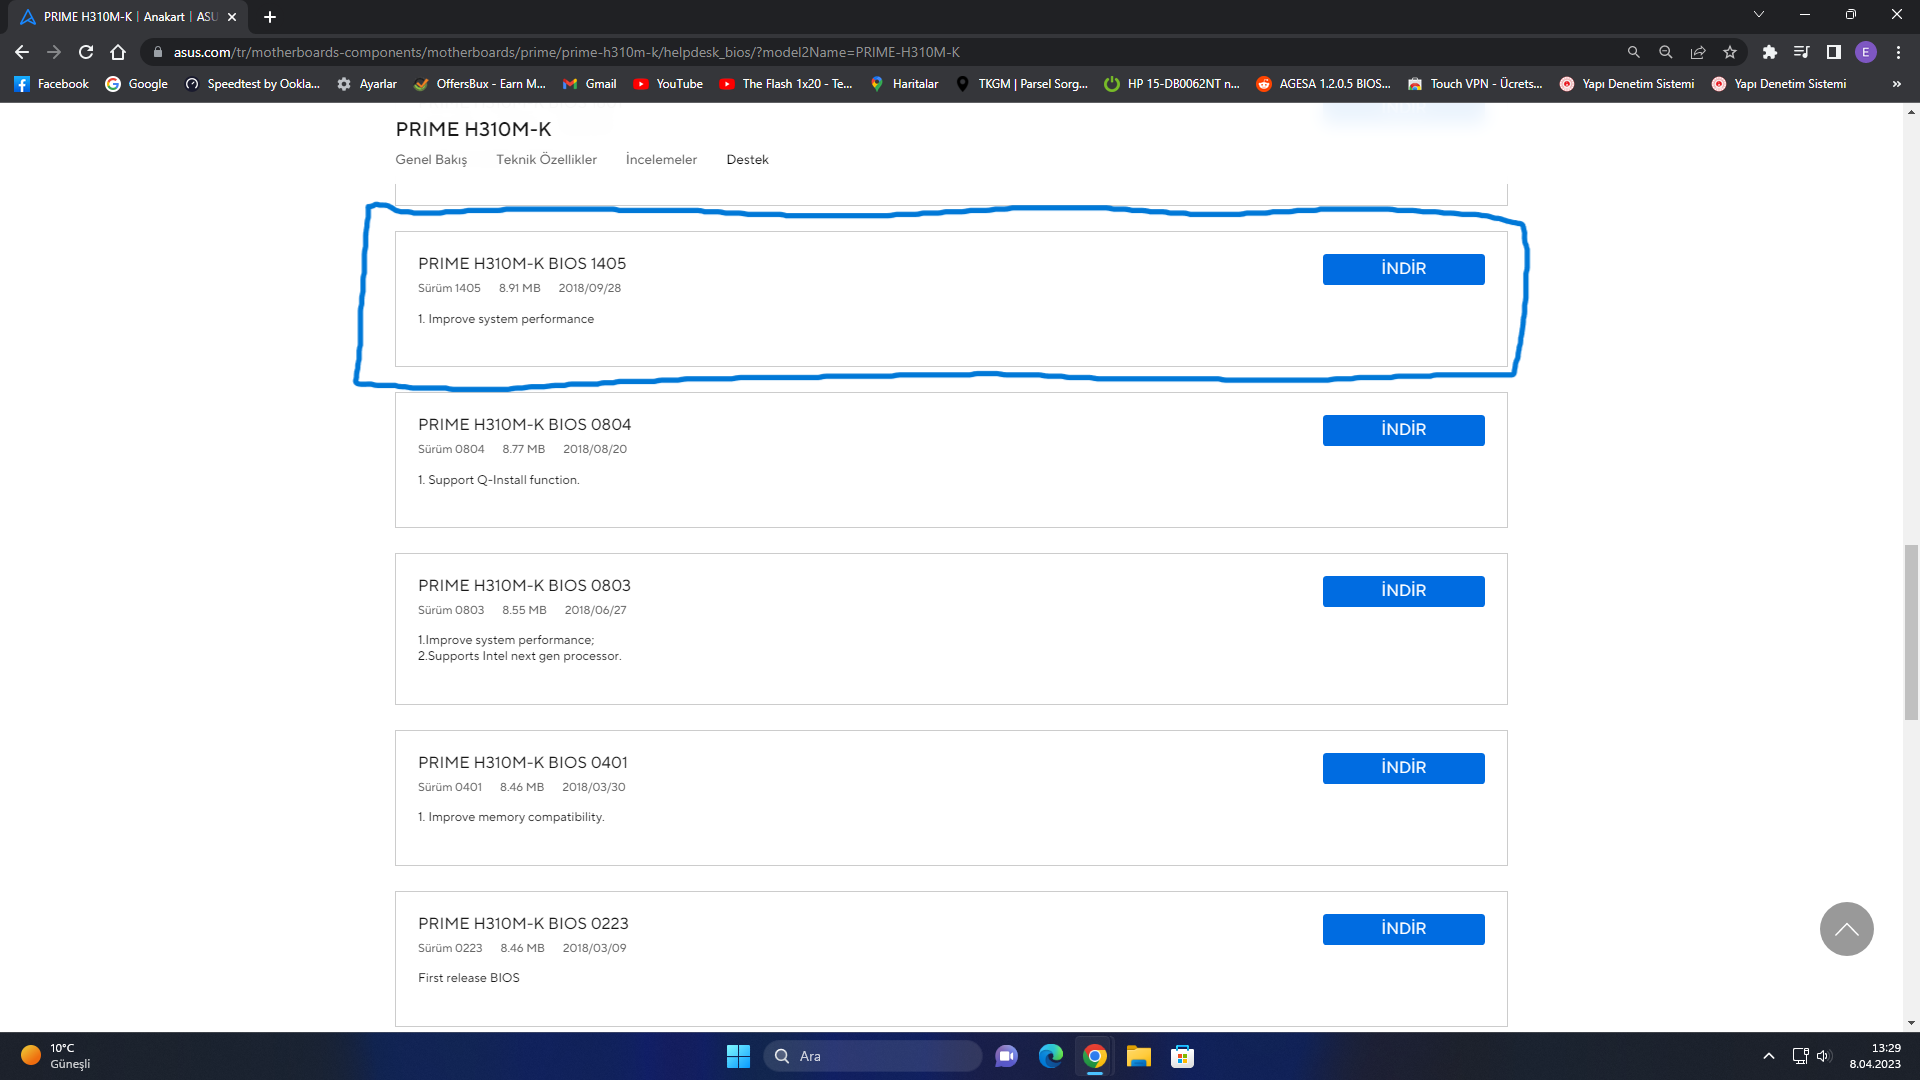Switch to the Teknik Özellikler tab
This screenshot has width=1920, height=1080.
(546, 160)
